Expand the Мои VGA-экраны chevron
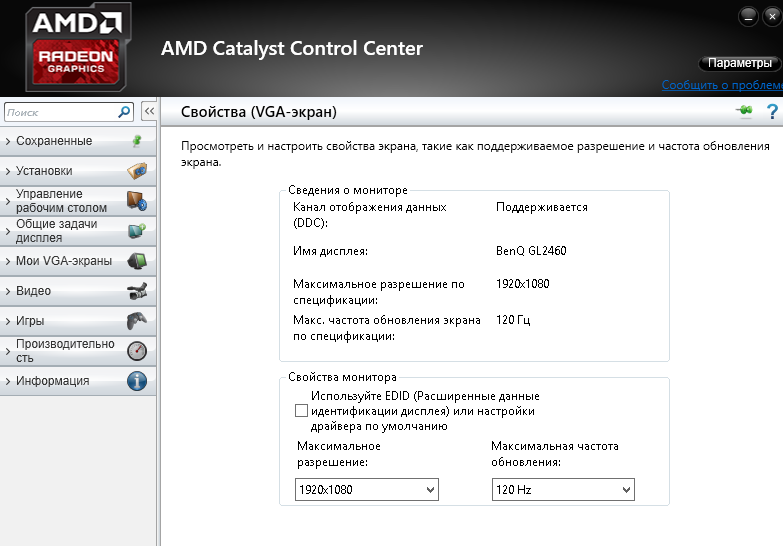This screenshot has width=783, height=546. coord(7,261)
